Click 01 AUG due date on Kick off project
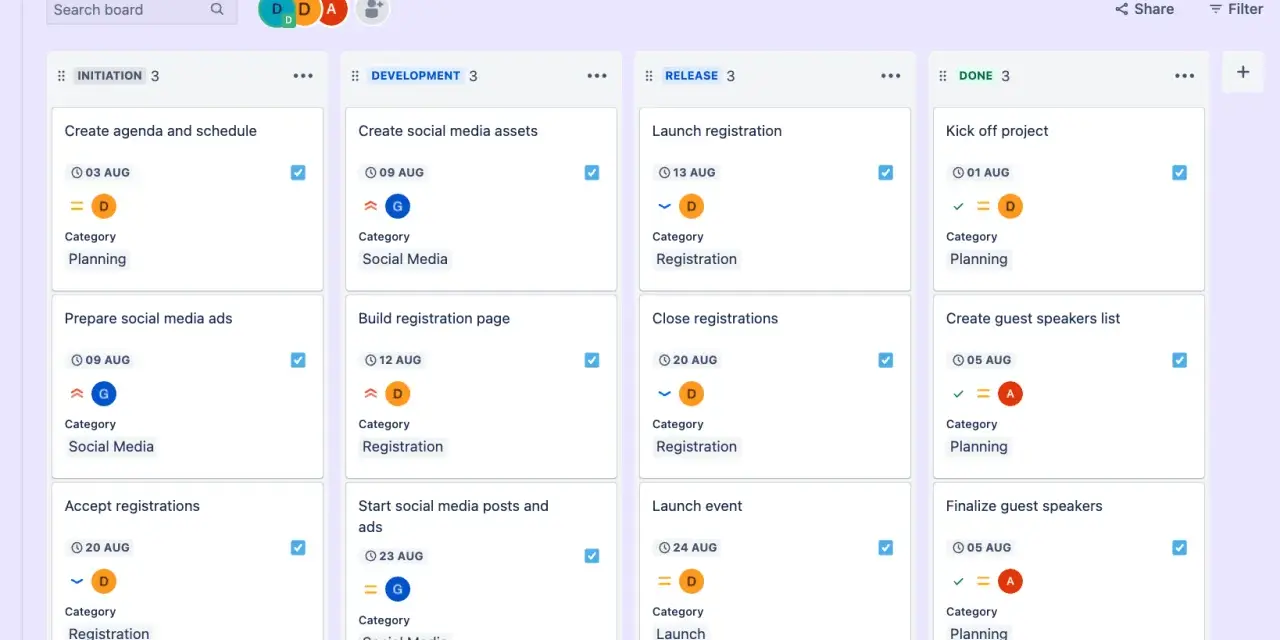Viewport: 1280px width, 640px height. pos(981,172)
